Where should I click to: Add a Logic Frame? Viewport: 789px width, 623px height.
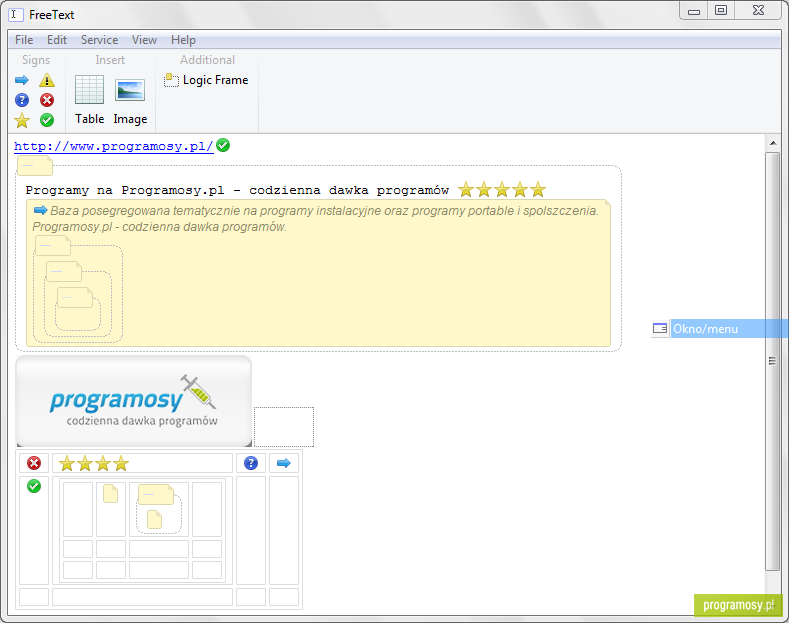click(206, 80)
